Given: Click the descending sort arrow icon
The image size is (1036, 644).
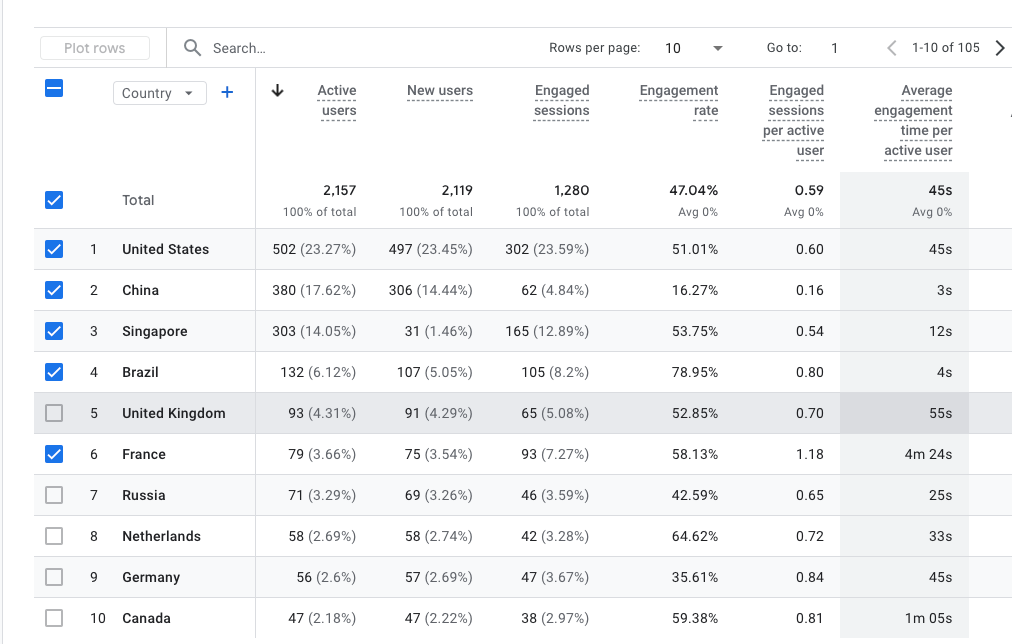Looking at the screenshot, I should tap(278, 91).
